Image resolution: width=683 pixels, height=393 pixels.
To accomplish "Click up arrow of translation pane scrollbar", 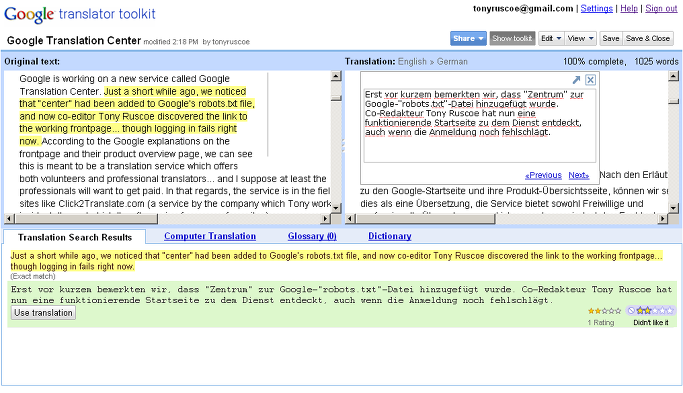I will point(673,76).
